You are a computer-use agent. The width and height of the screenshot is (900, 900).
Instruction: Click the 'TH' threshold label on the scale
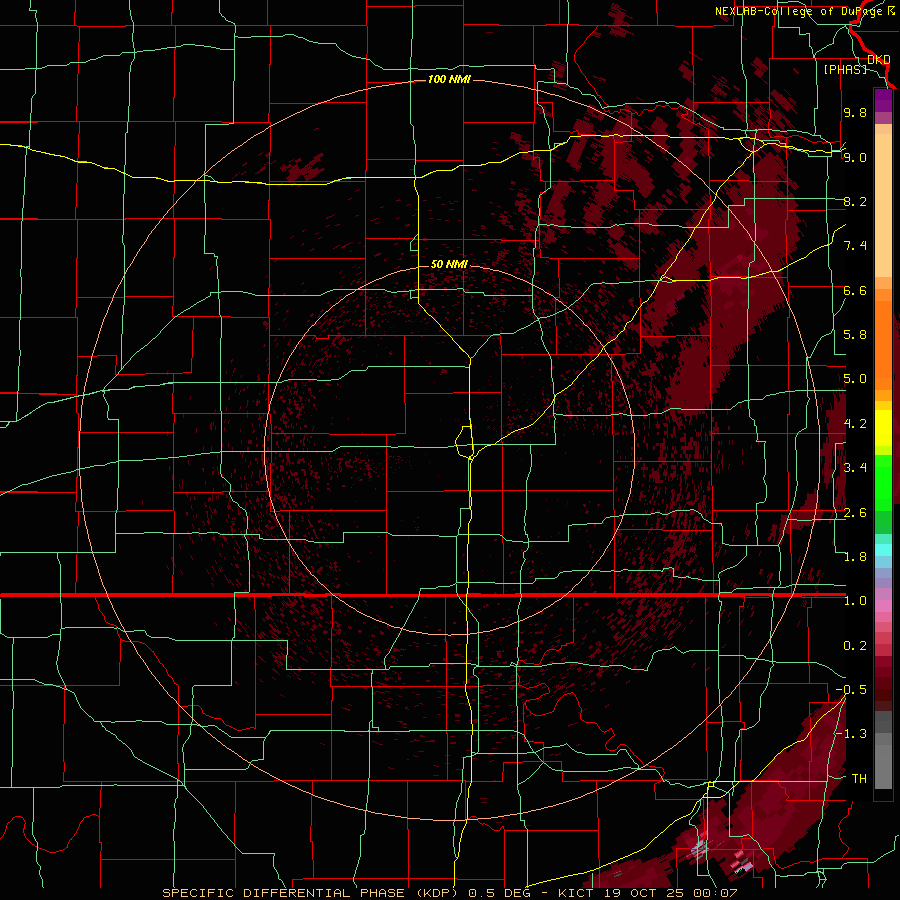click(x=859, y=779)
